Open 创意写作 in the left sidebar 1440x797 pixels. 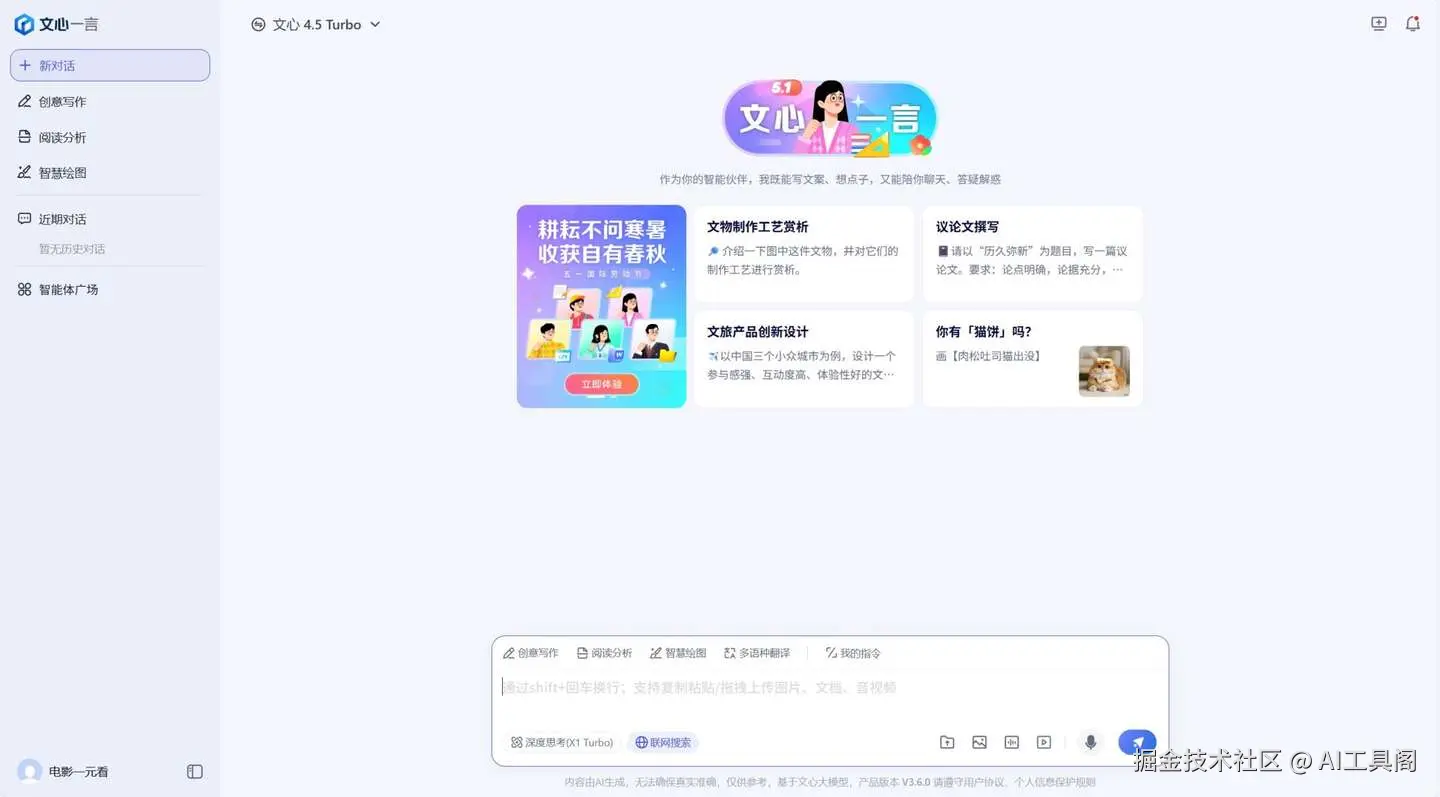pyautogui.click(x=52, y=101)
